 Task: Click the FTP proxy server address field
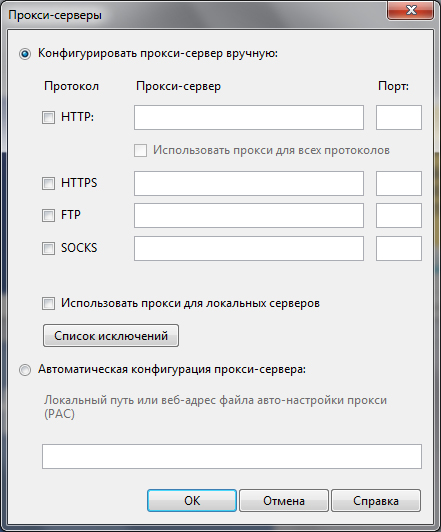tap(249, 215)
